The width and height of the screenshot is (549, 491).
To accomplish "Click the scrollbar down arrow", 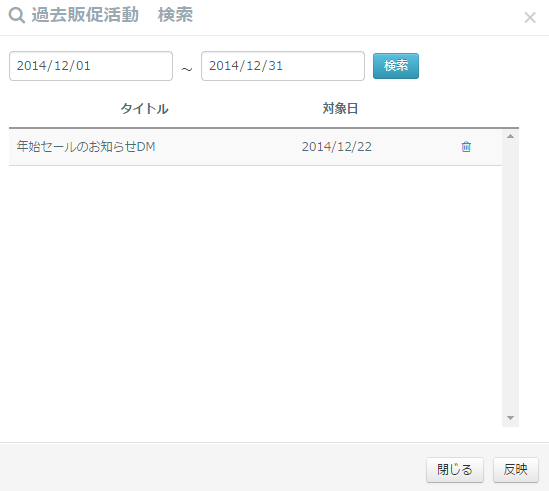I will click(x=510, y=418).
